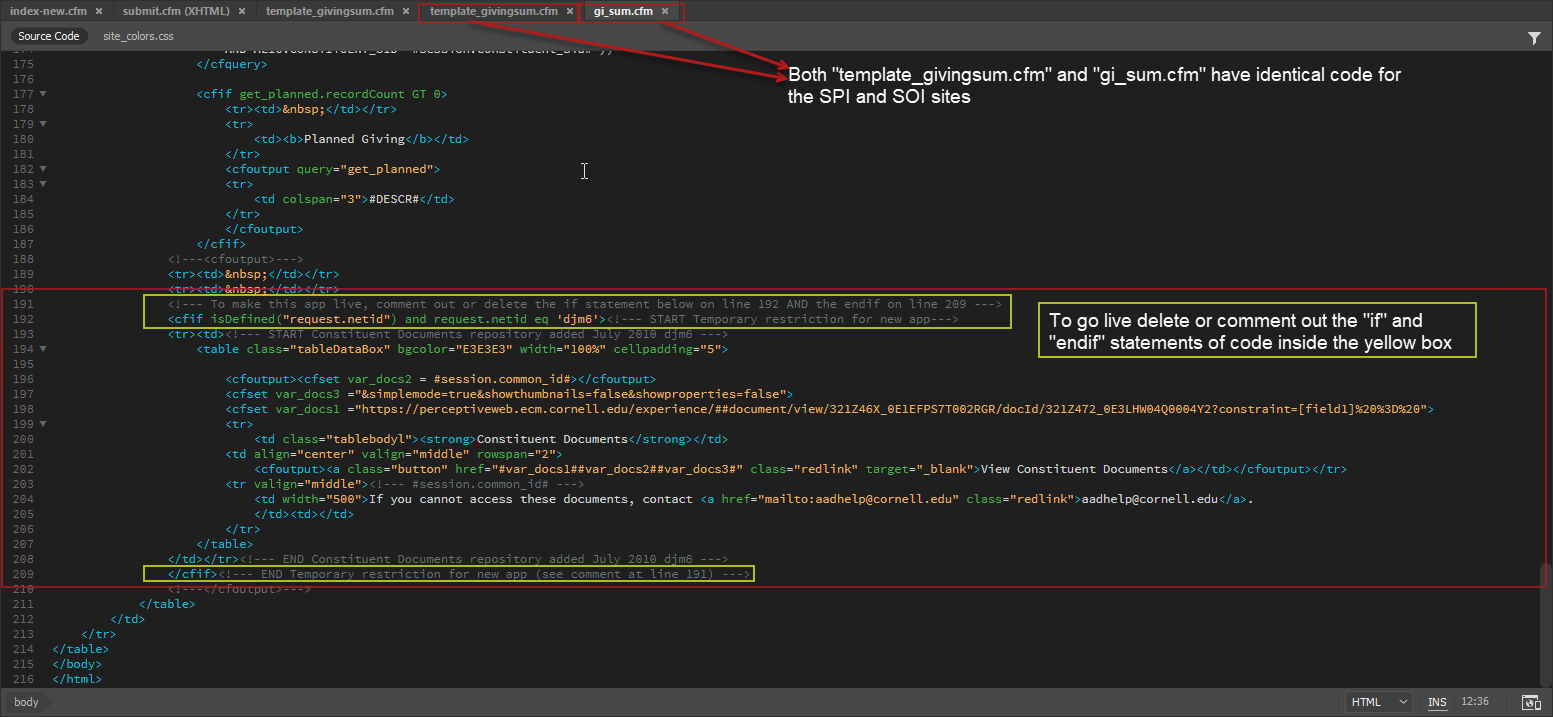Collapse the code fold at line 182
This screenshot has height=717, width=1553.
43,169
